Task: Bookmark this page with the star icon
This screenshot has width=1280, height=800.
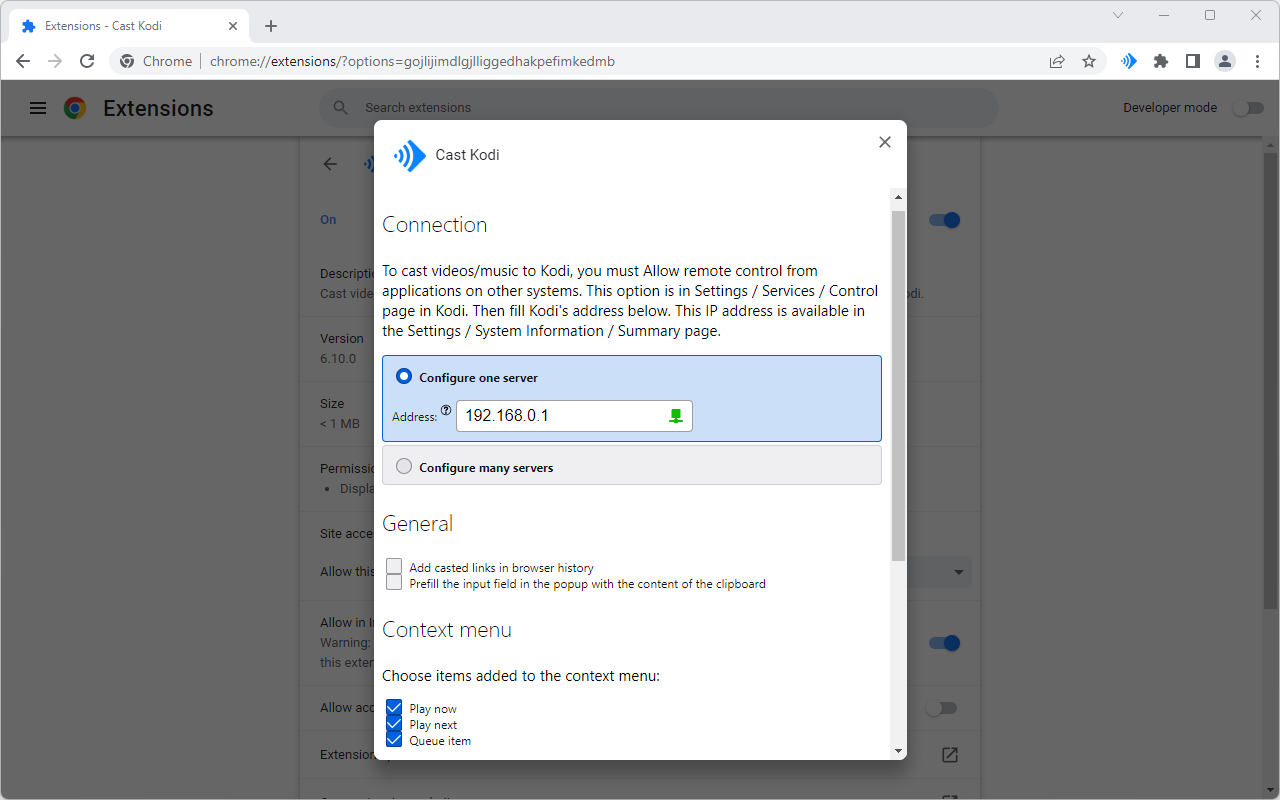Action: (1089, 61)
